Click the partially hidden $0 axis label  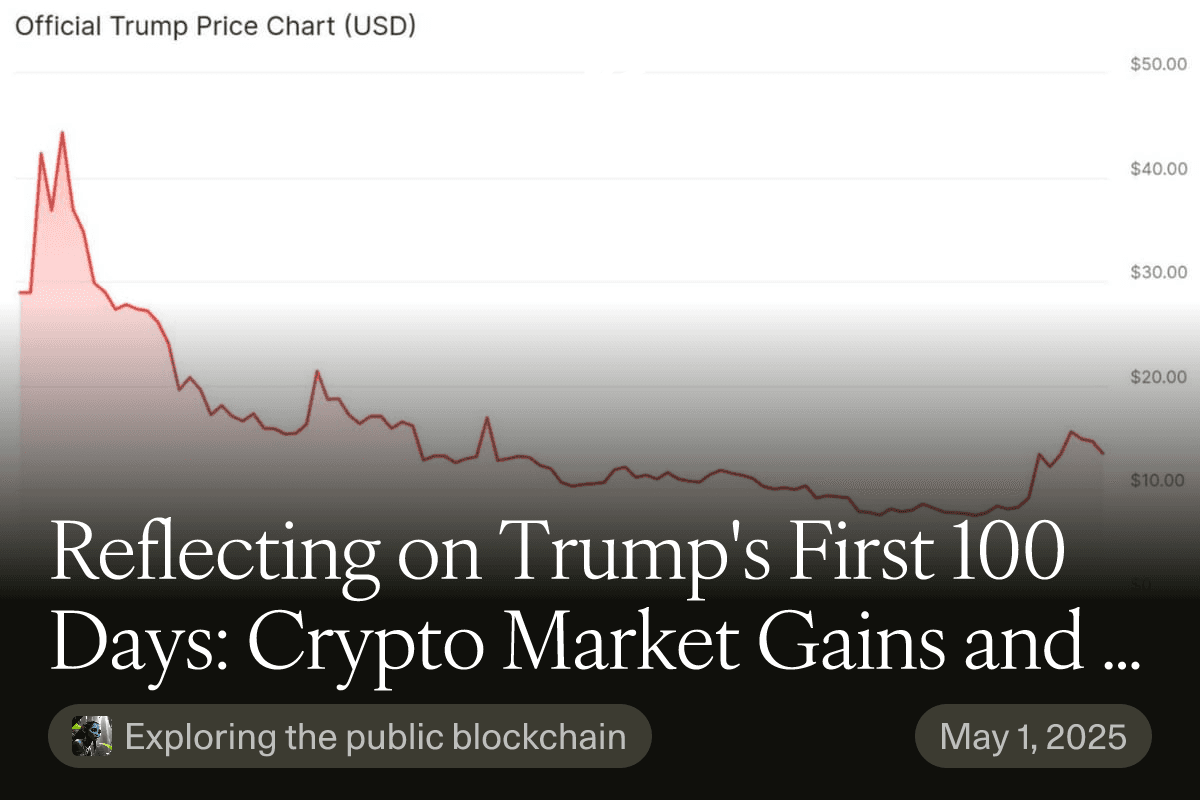1140,584
